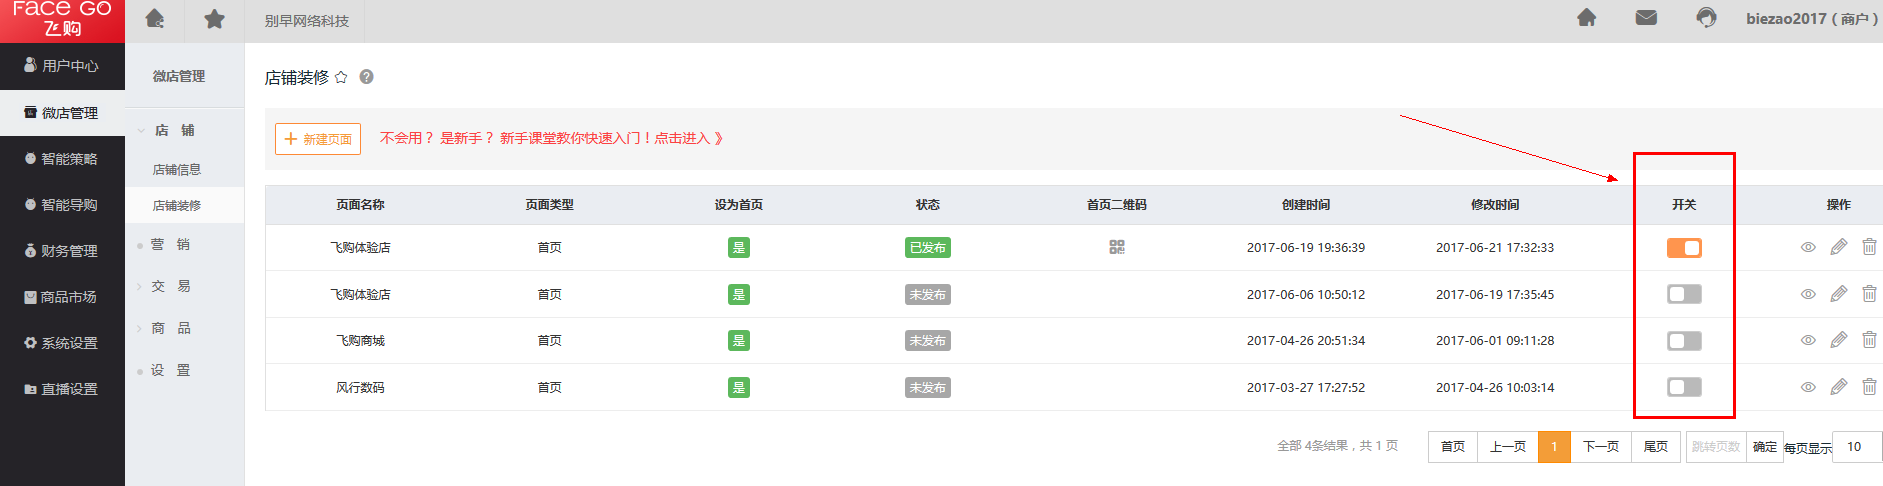1883x486 pixels.
Task: Turn off the orange switch for published 飞购体验店
Action: coord(1684,248)
